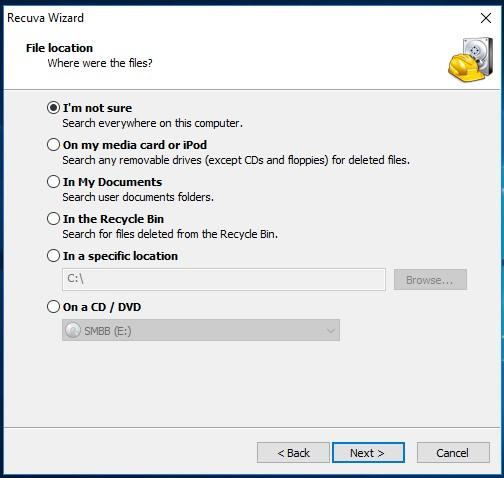Viewport: 504px width, 478px height.
Task: Click the "File location" heading
Action: [59, 48]
